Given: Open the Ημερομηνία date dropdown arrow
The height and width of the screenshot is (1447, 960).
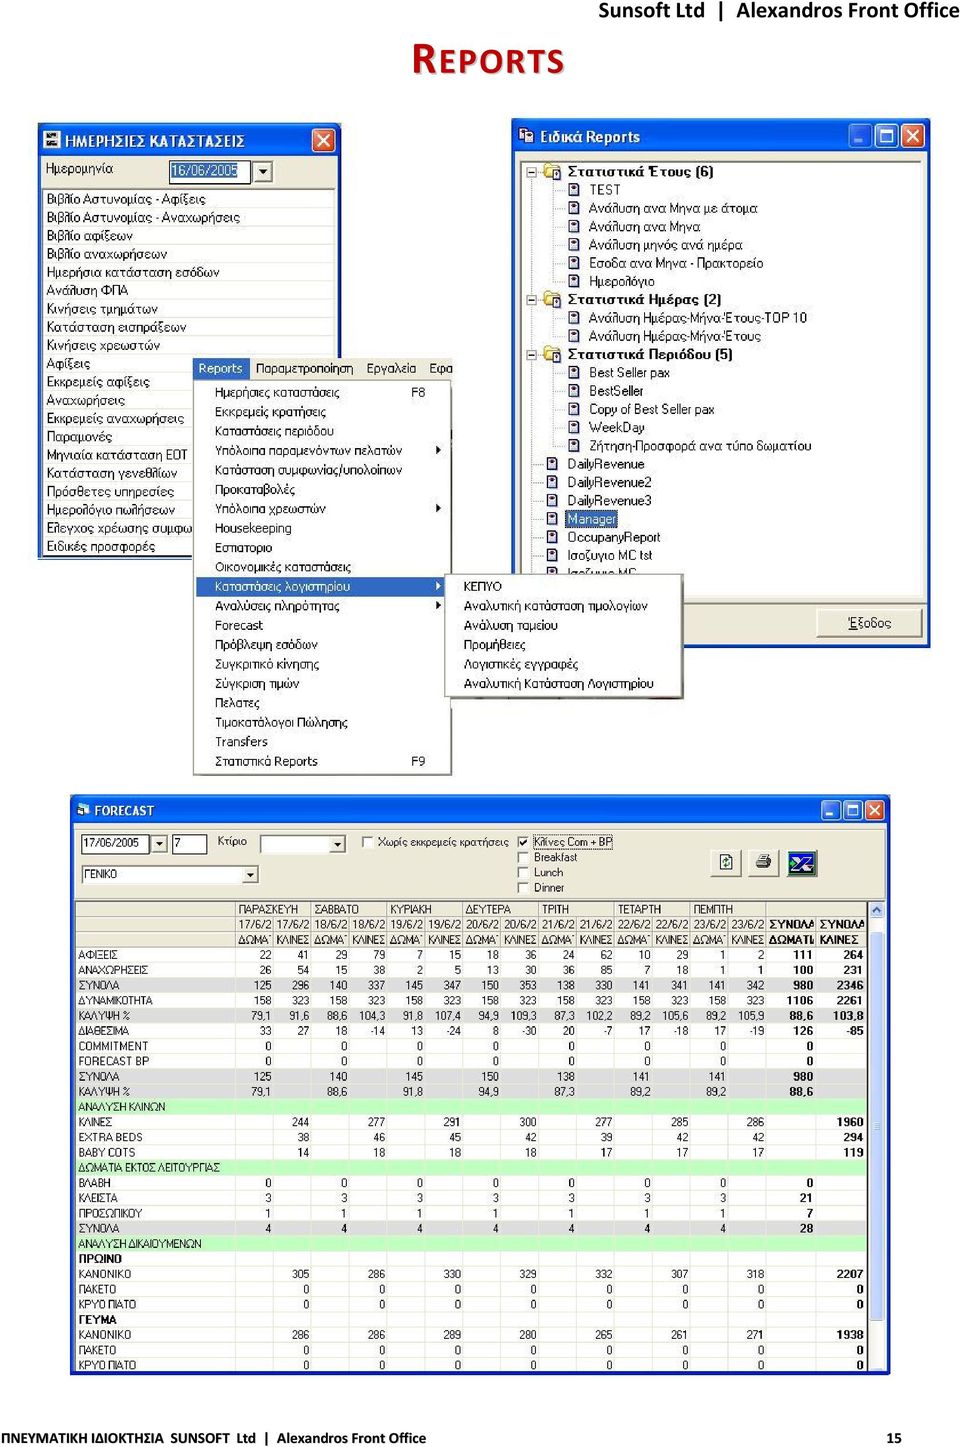Looking at the screenshot, I should pyautogui.click(x=262, y=171).
